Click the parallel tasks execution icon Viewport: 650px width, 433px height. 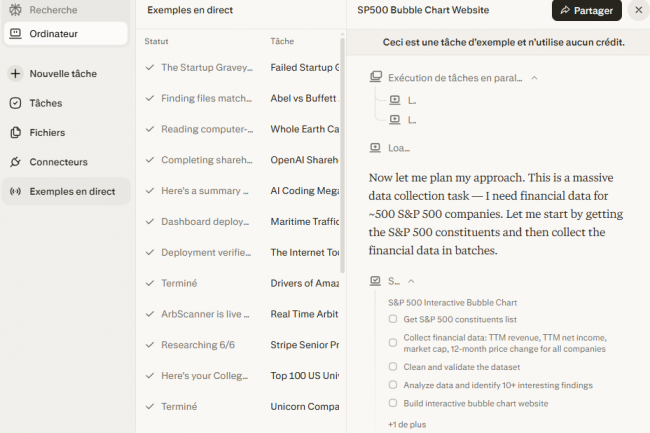coord(376,77)
